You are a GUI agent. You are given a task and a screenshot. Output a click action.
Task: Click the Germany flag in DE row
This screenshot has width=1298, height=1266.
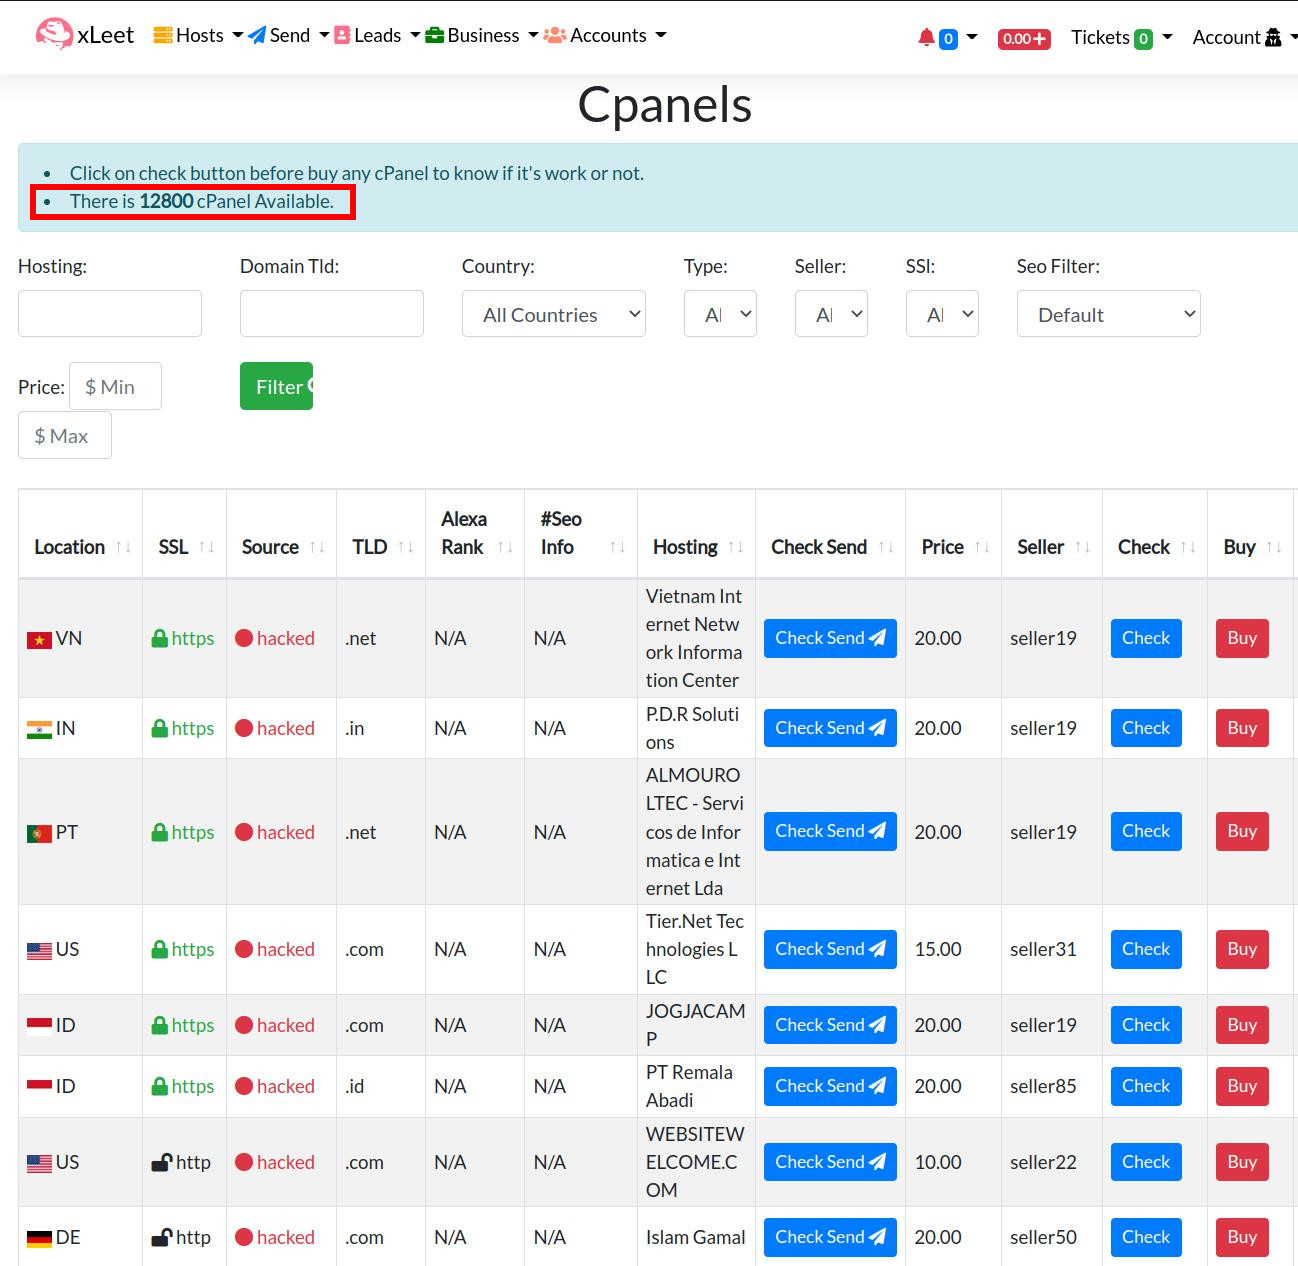(39, 1239)
